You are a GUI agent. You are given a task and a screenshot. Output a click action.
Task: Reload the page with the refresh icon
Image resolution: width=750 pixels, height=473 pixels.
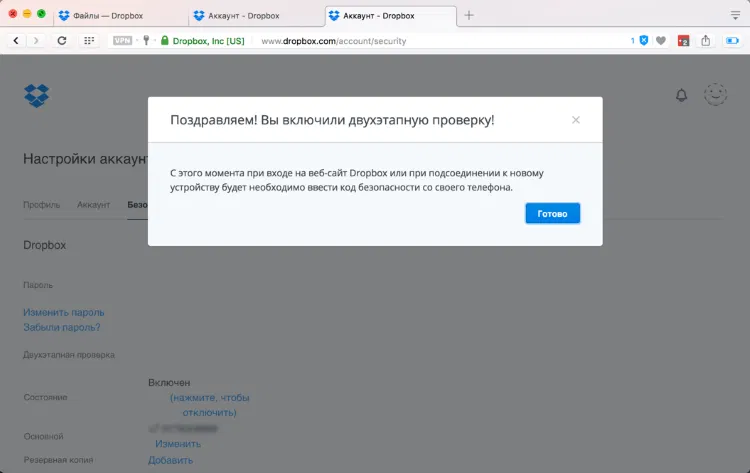pos(62,41)
